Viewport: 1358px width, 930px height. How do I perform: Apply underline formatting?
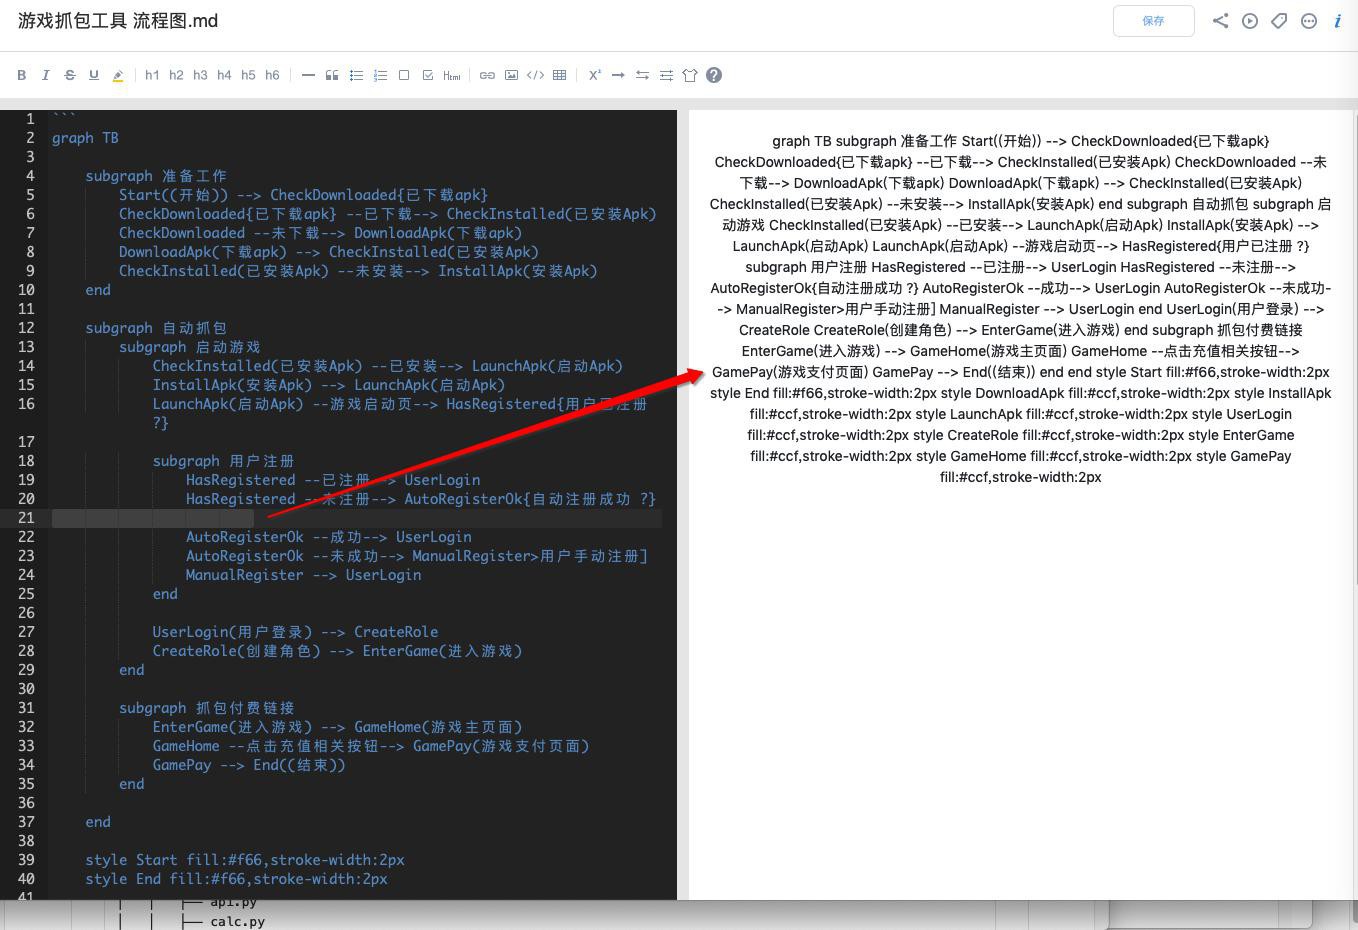click(93, 75)
